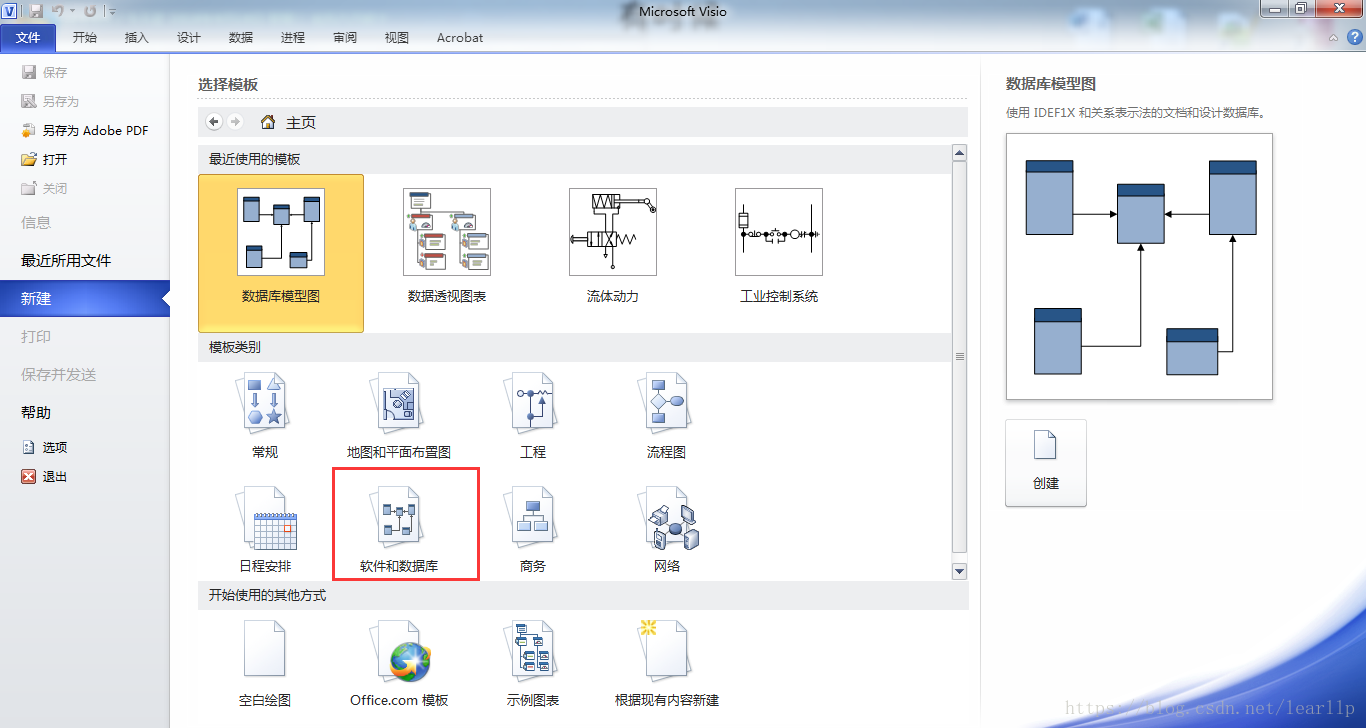
Task: Open the 地图和平面布置图 category
Action: pos(399,416)
